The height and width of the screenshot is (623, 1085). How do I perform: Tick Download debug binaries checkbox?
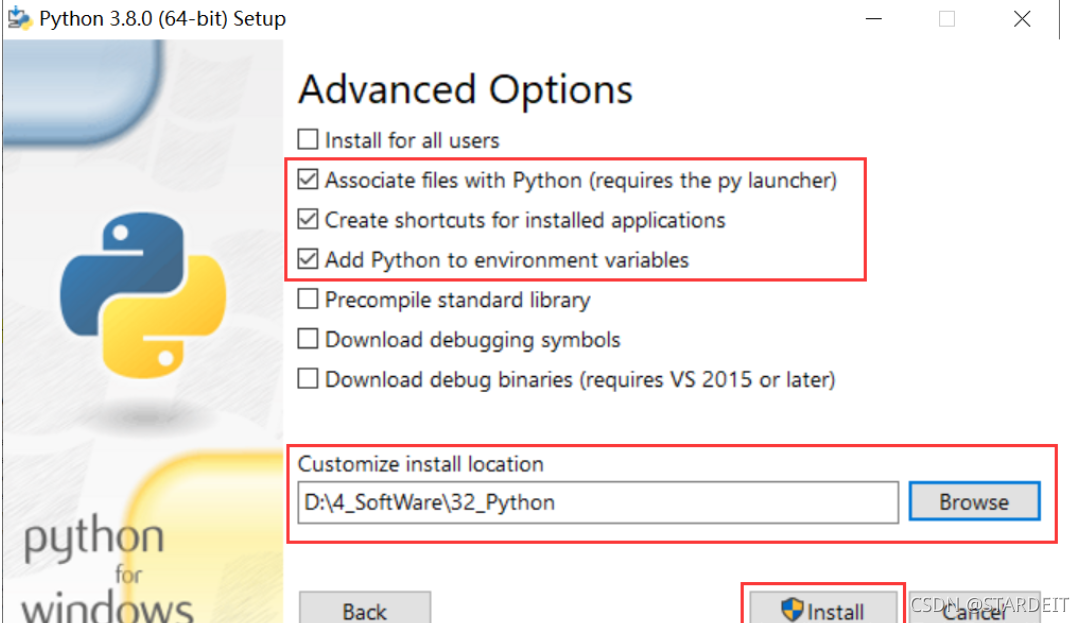point(308,379)
